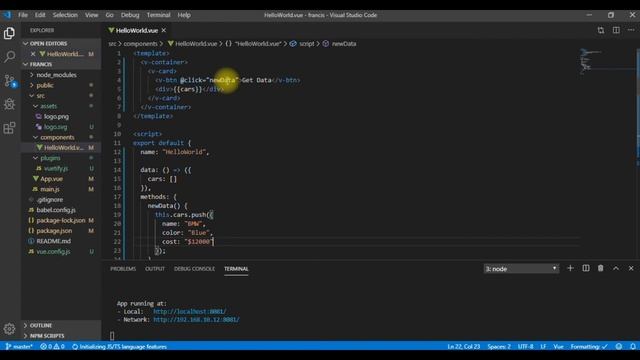The height and width of the screenshot is (360, 640).
Task: Click the Open Changes icon in editor toolbar
Action: coord(601,30)
